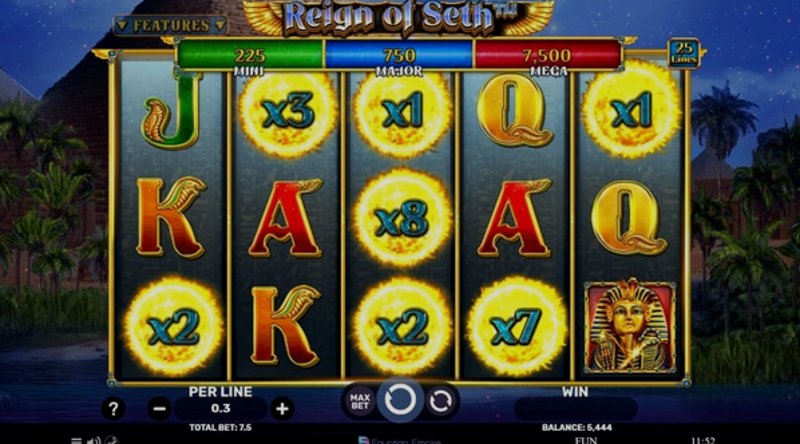This screenshot has width=800, height=444.
Task: Click the Max Bet button
Action: tap(360, 401)
